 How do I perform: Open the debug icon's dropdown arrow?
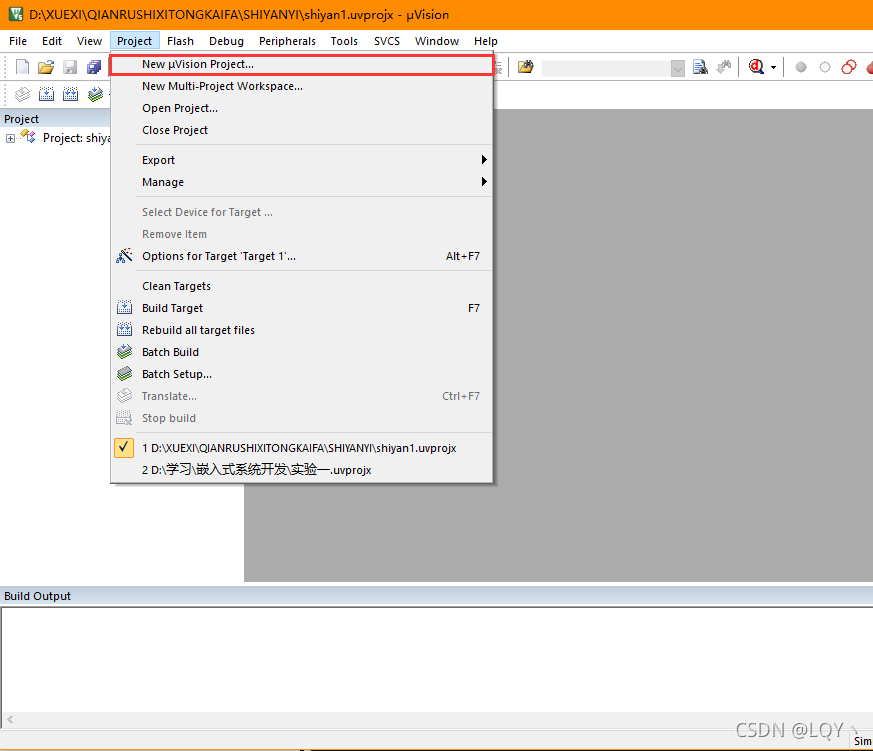[x=773, y=68]
